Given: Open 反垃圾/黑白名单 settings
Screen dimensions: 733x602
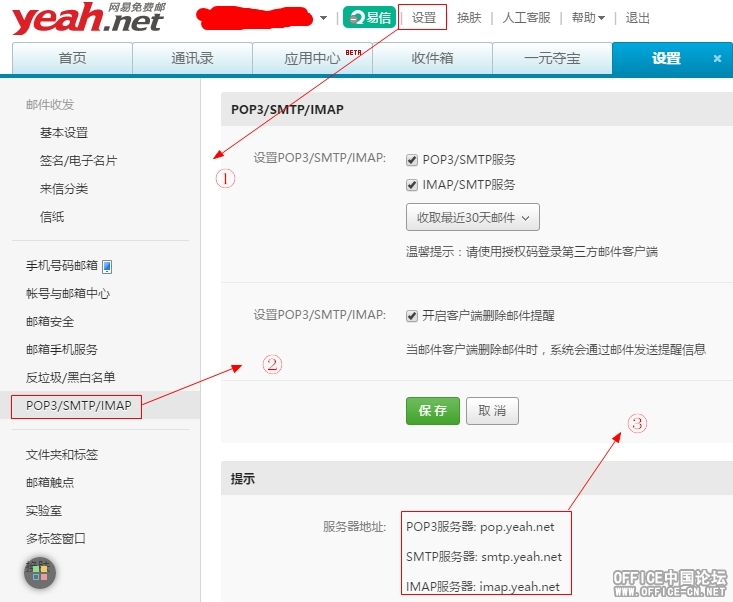Looking at the screenshot, I should [71, 378].
